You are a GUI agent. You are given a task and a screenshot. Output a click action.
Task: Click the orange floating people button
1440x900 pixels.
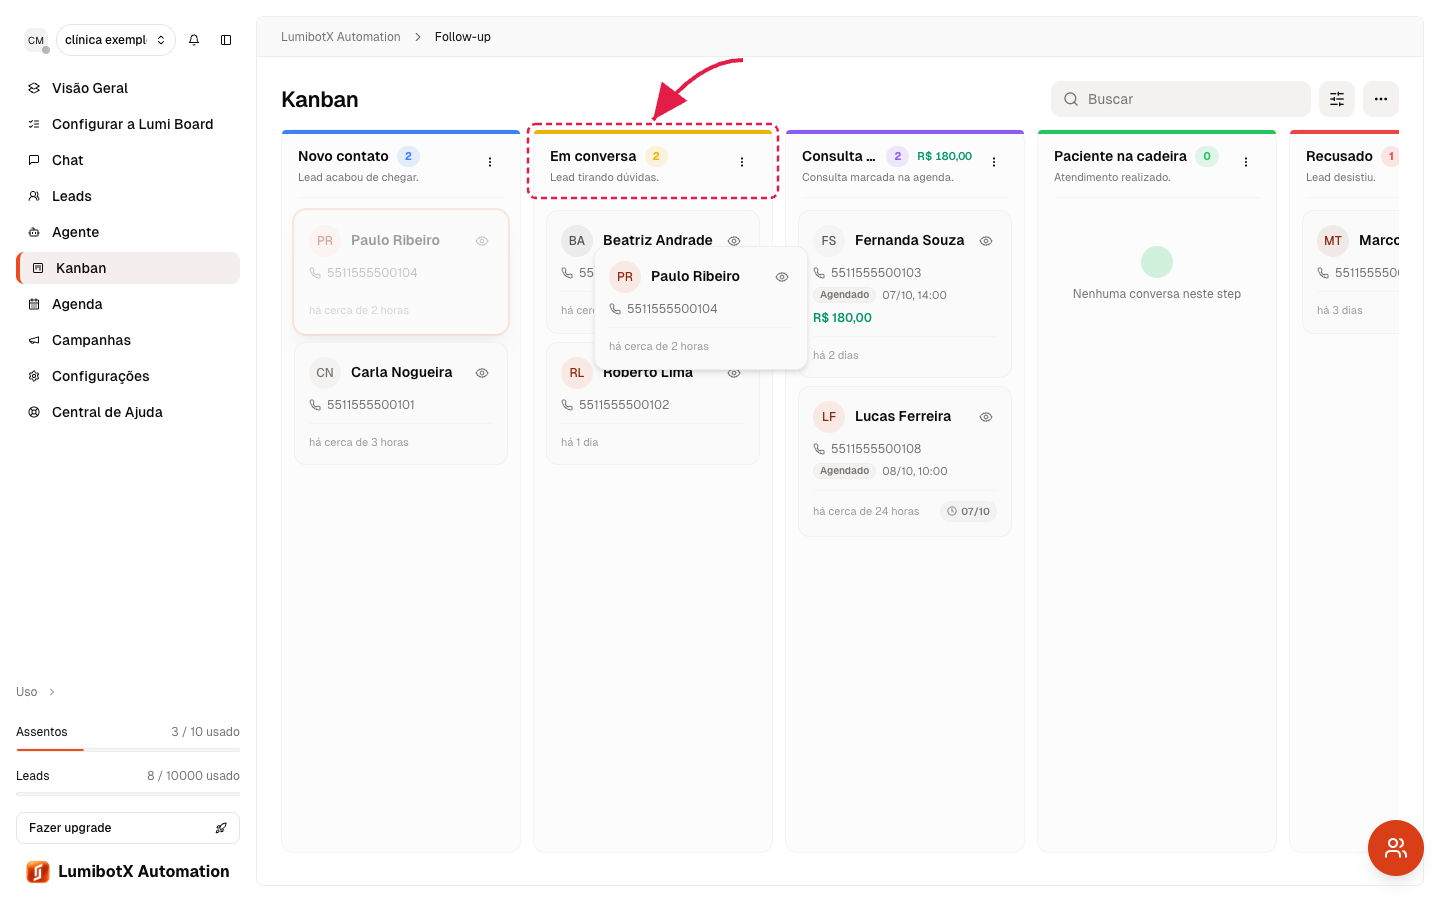(x=1396, y=848)
